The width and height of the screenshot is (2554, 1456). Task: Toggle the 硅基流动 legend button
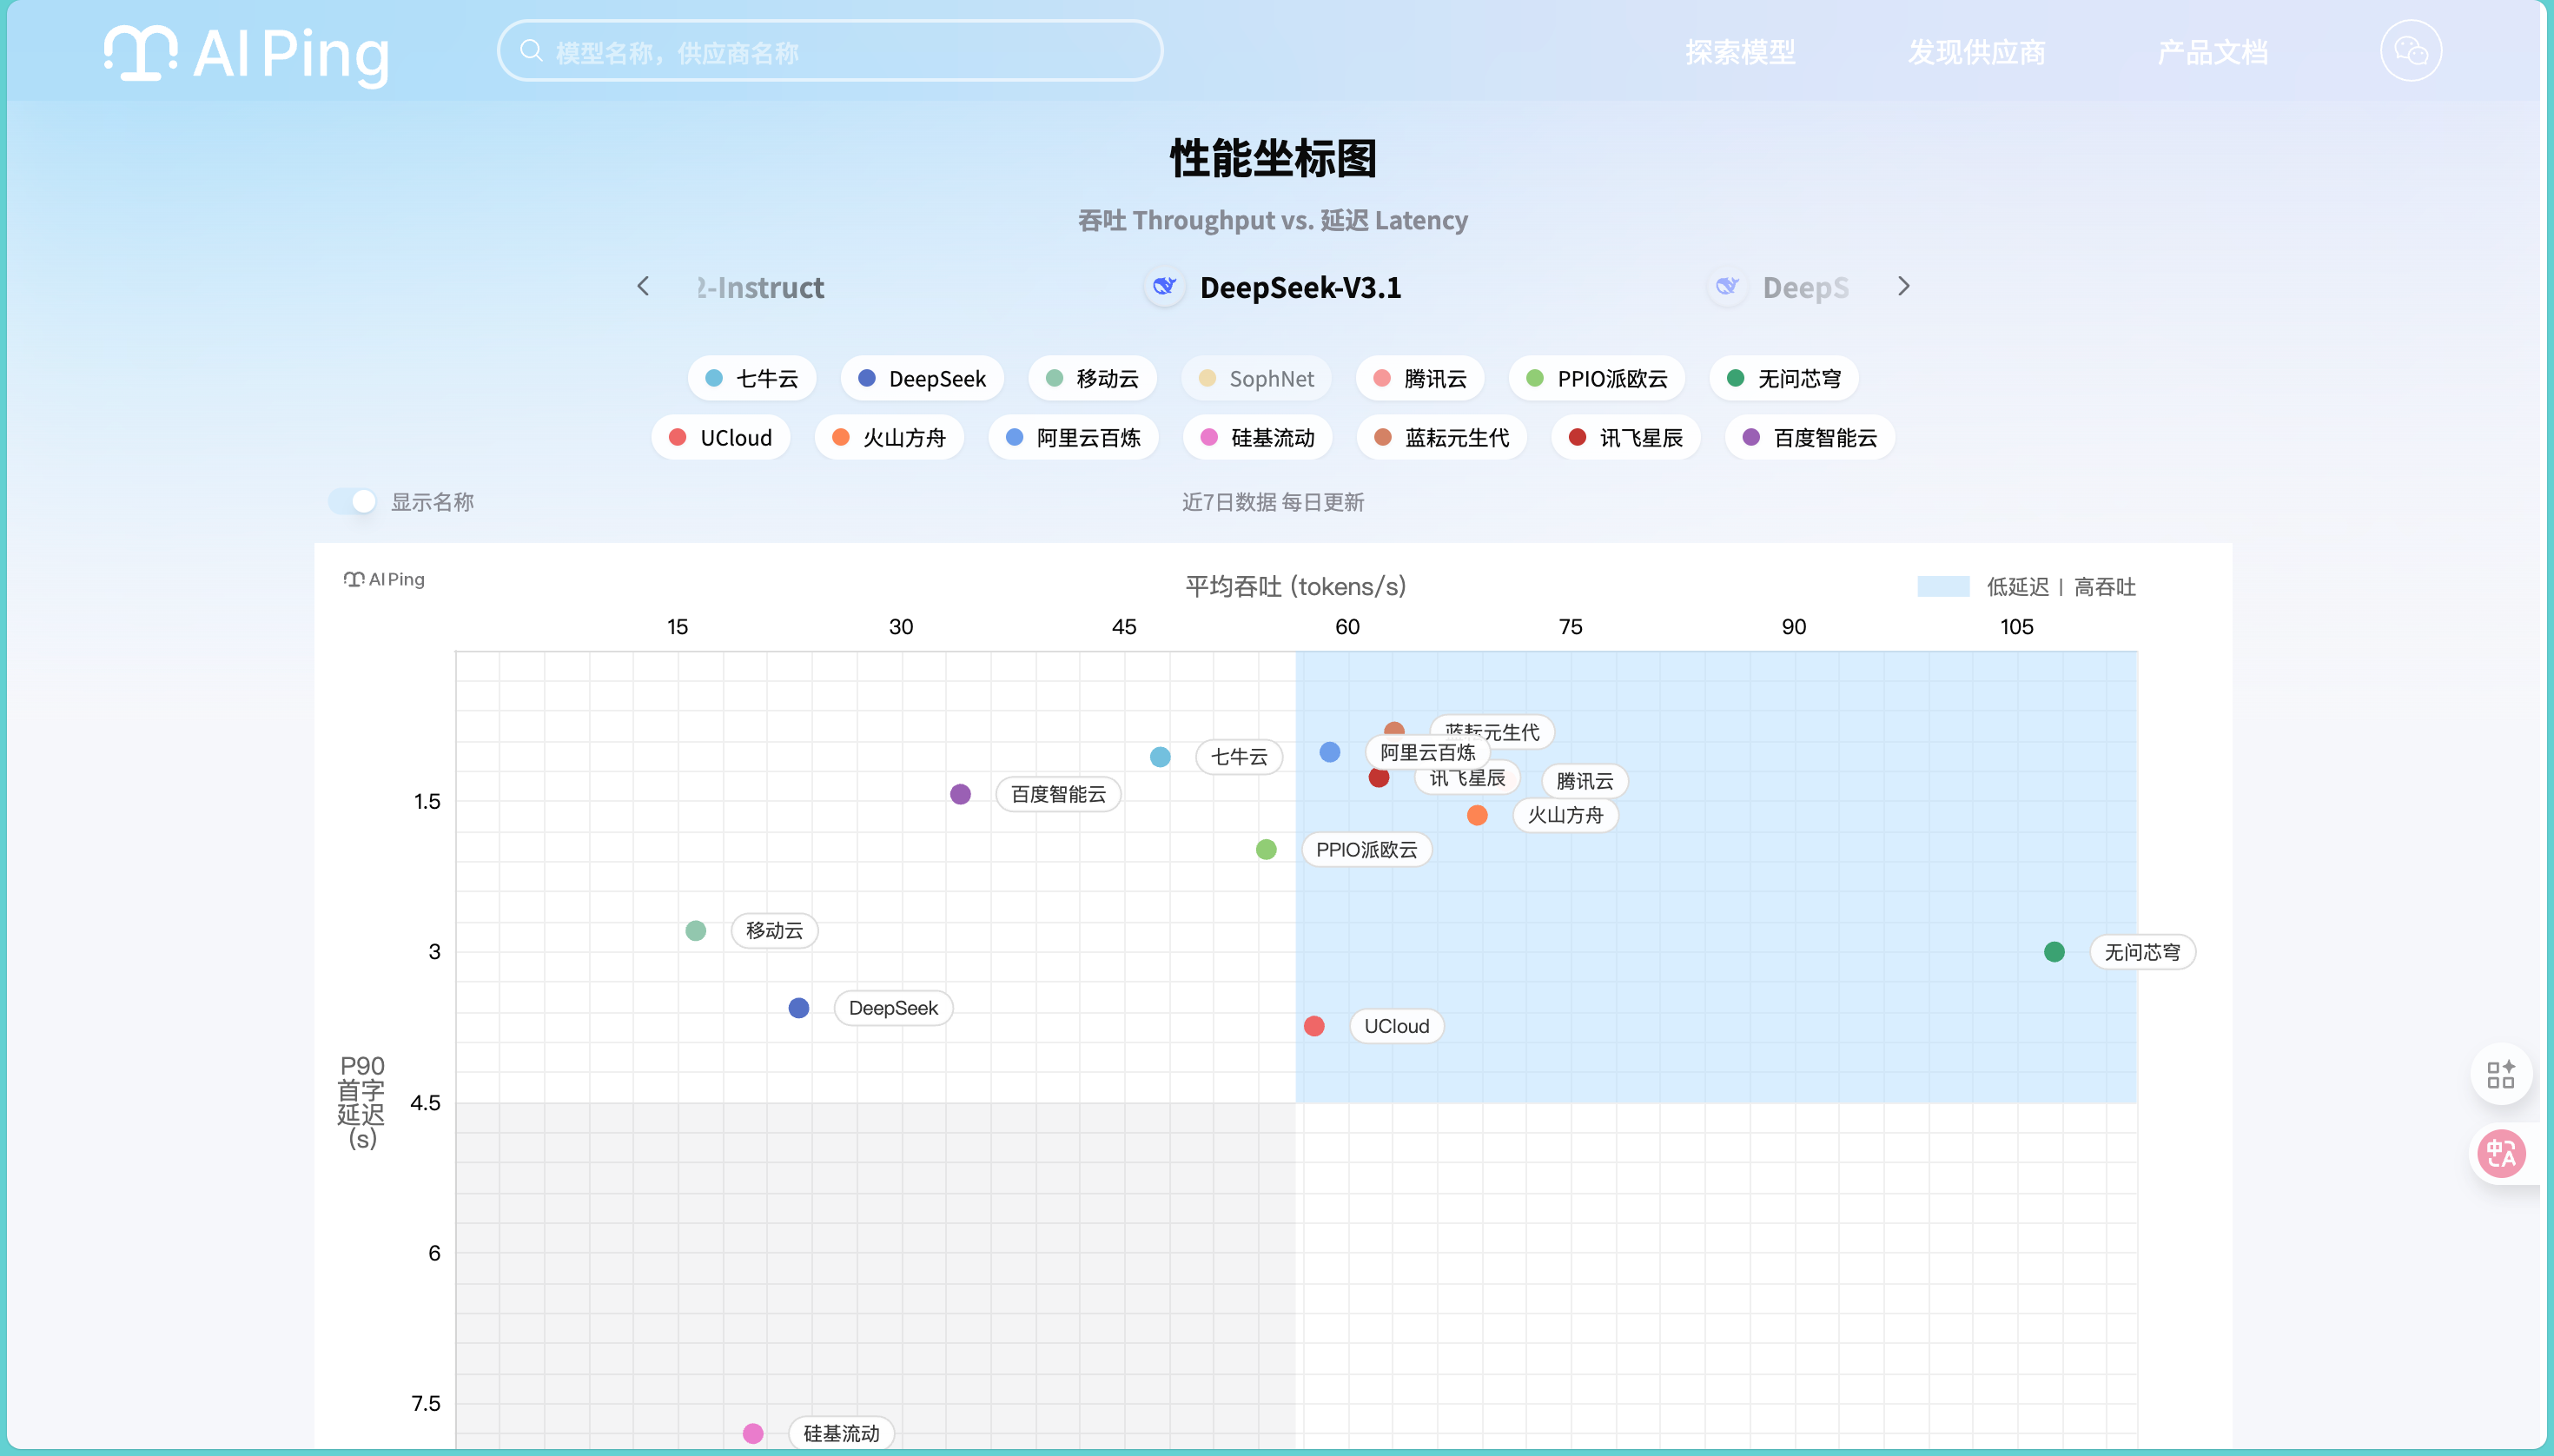(x=1257, y=438)
